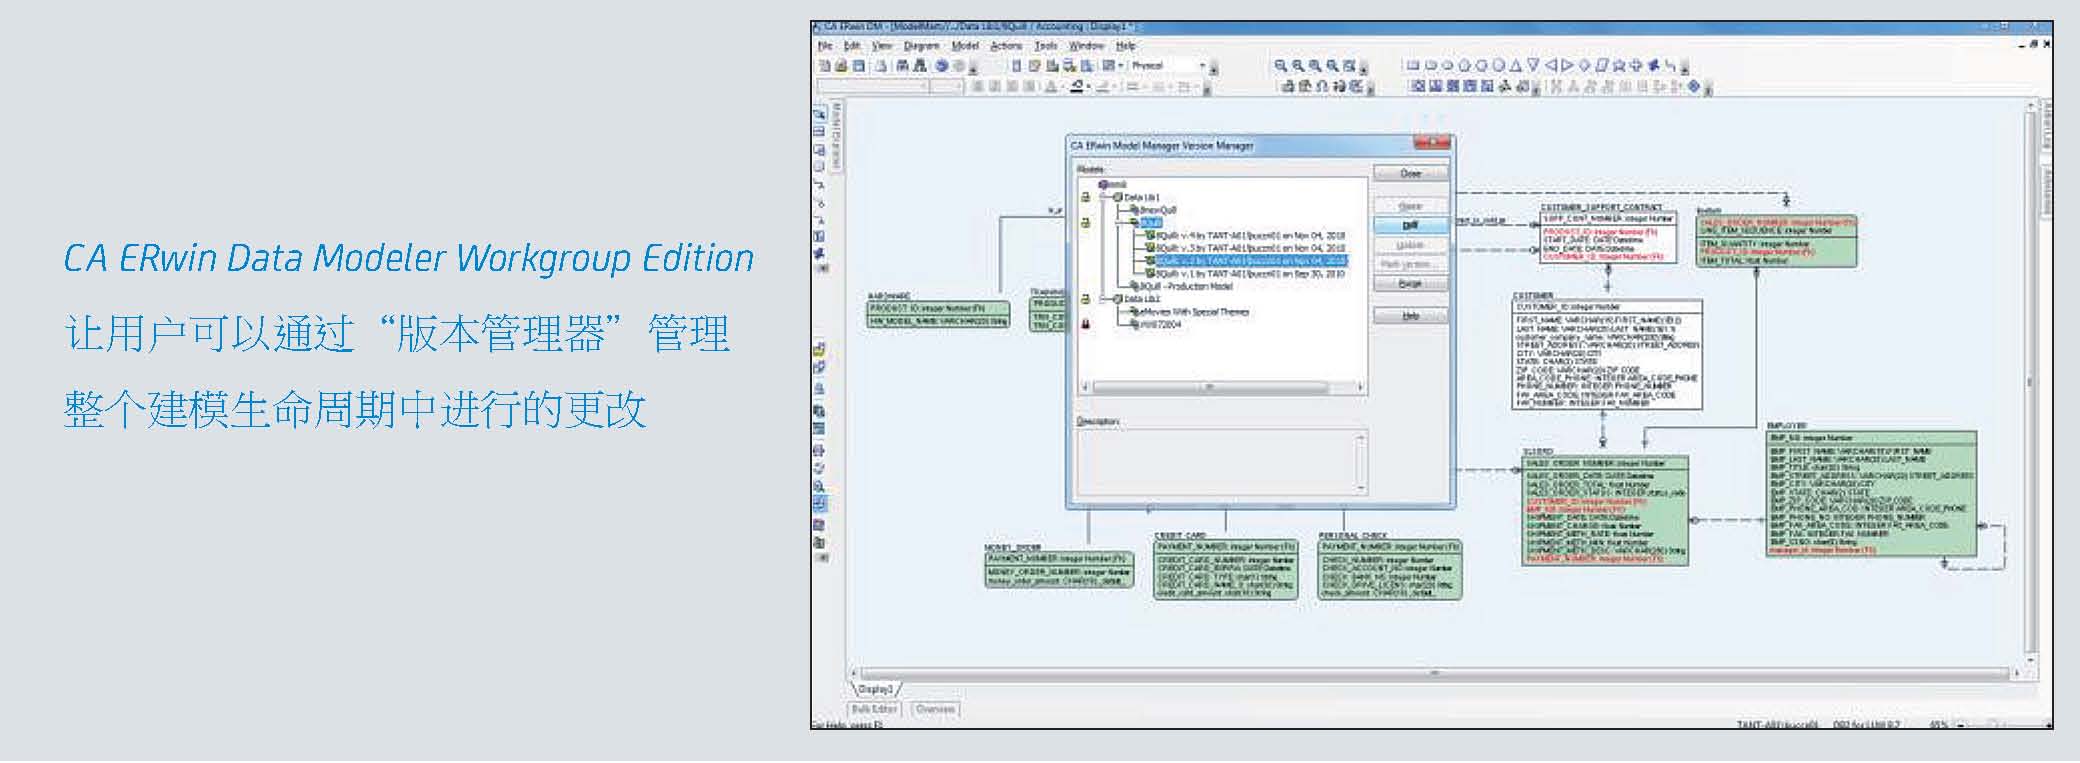Open the File menu
This screenshot has width=2080, height=763.
point(825,46)
